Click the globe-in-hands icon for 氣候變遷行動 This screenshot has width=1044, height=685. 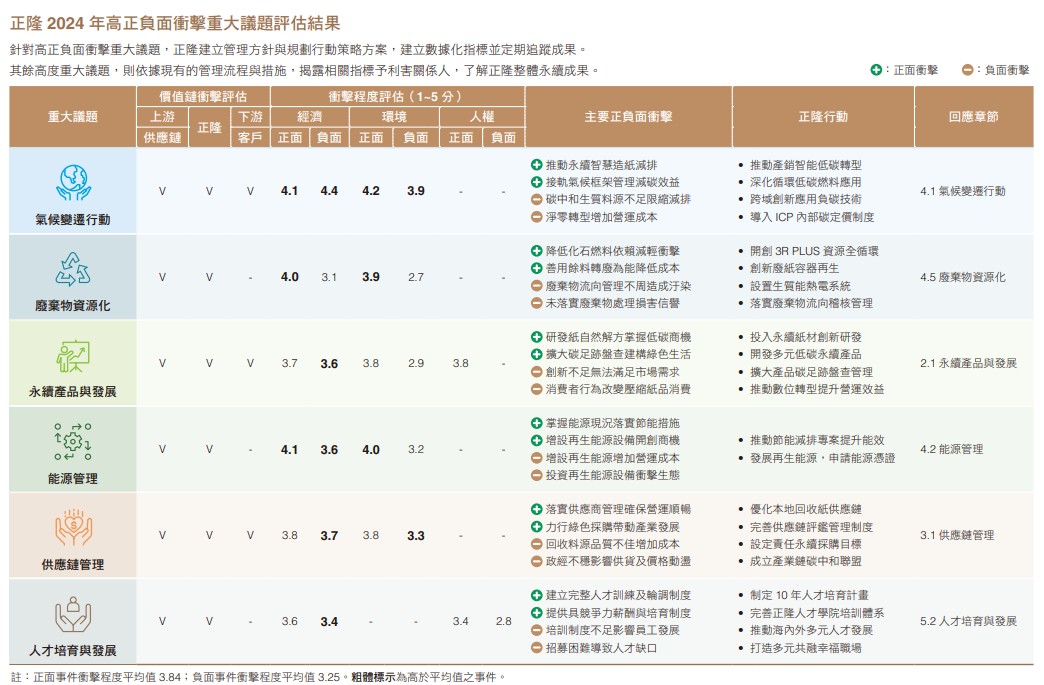73,182
